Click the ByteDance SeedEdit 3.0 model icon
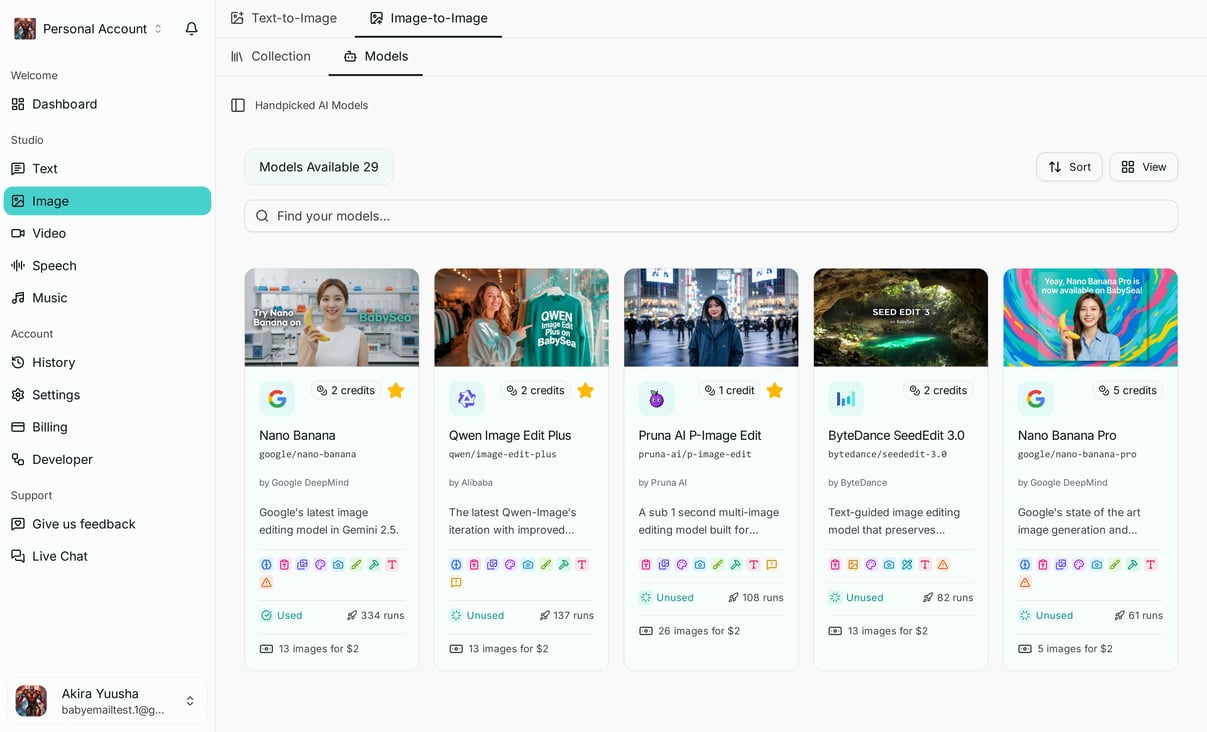 (x=846, y=398)
